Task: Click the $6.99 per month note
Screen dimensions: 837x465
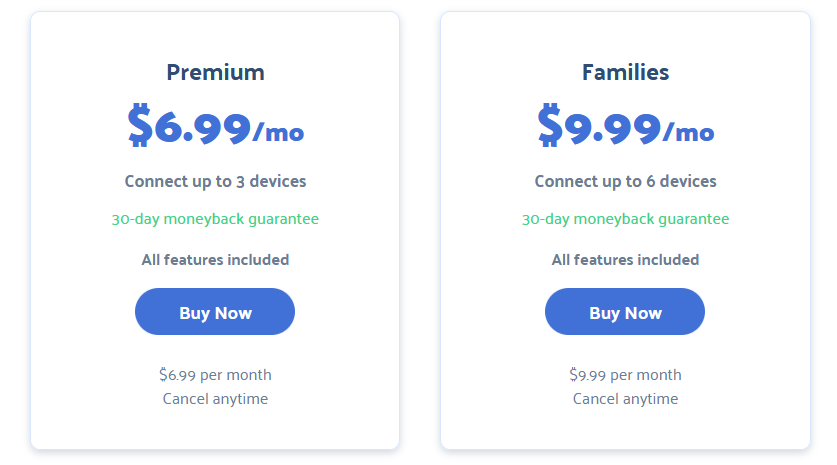Action: tap(215, 375)
